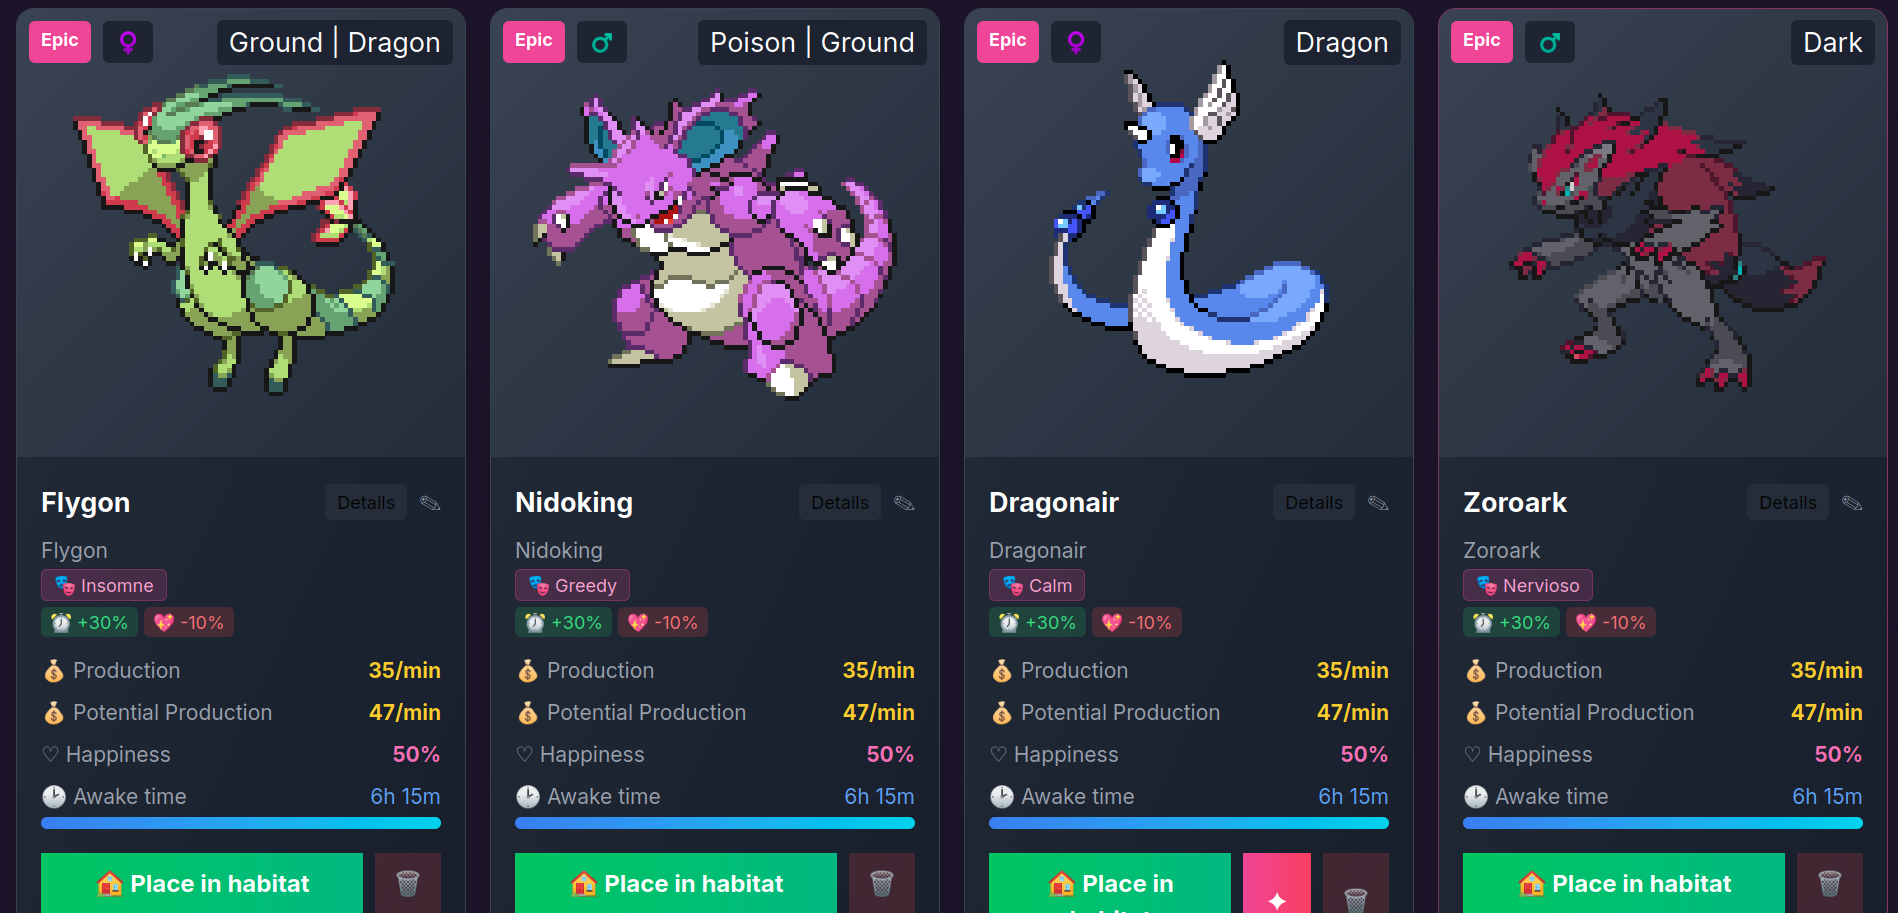Place Nidoking in habitat
Image resolution: width=1898 pixels, height=913 pixels.
point(676,883)
